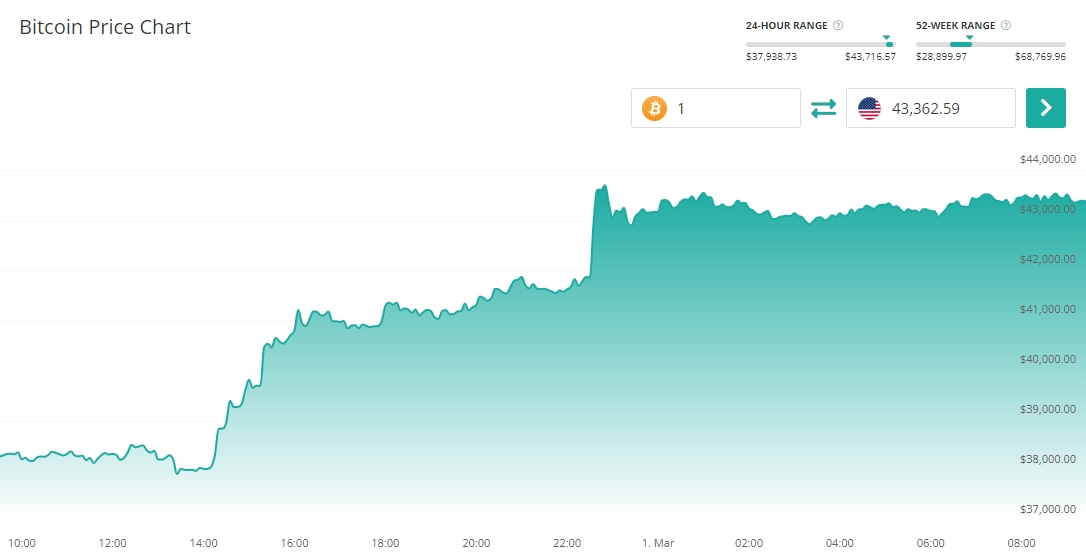Image resolution: width=1086 pixels, height=558 pixels.
Task: Click the 24-hour range help icon
Action: coord(838,25)
